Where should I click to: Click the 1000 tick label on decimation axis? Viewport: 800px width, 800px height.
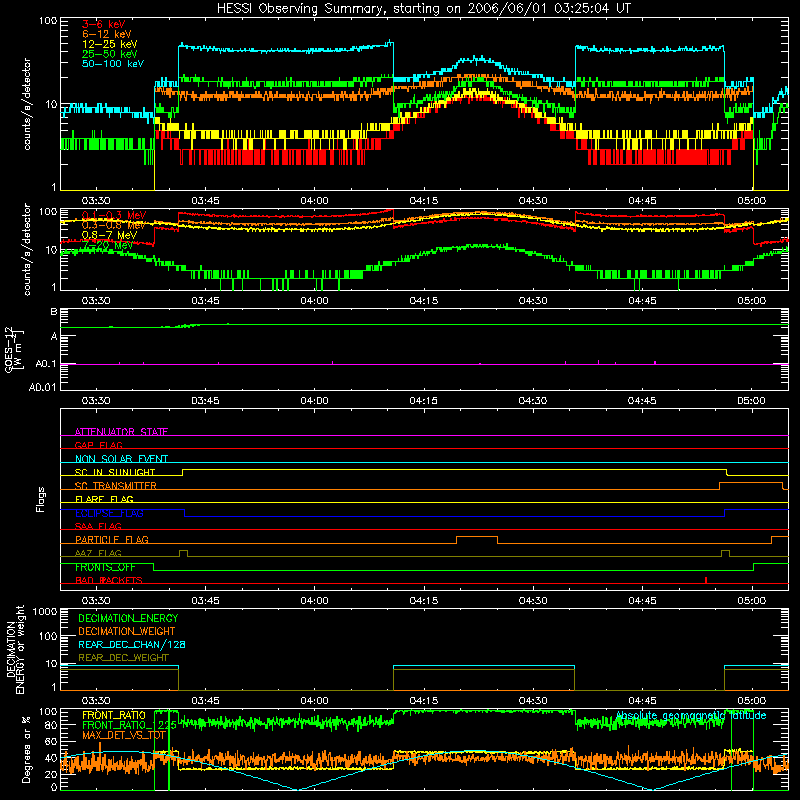[x=45, y=612]
